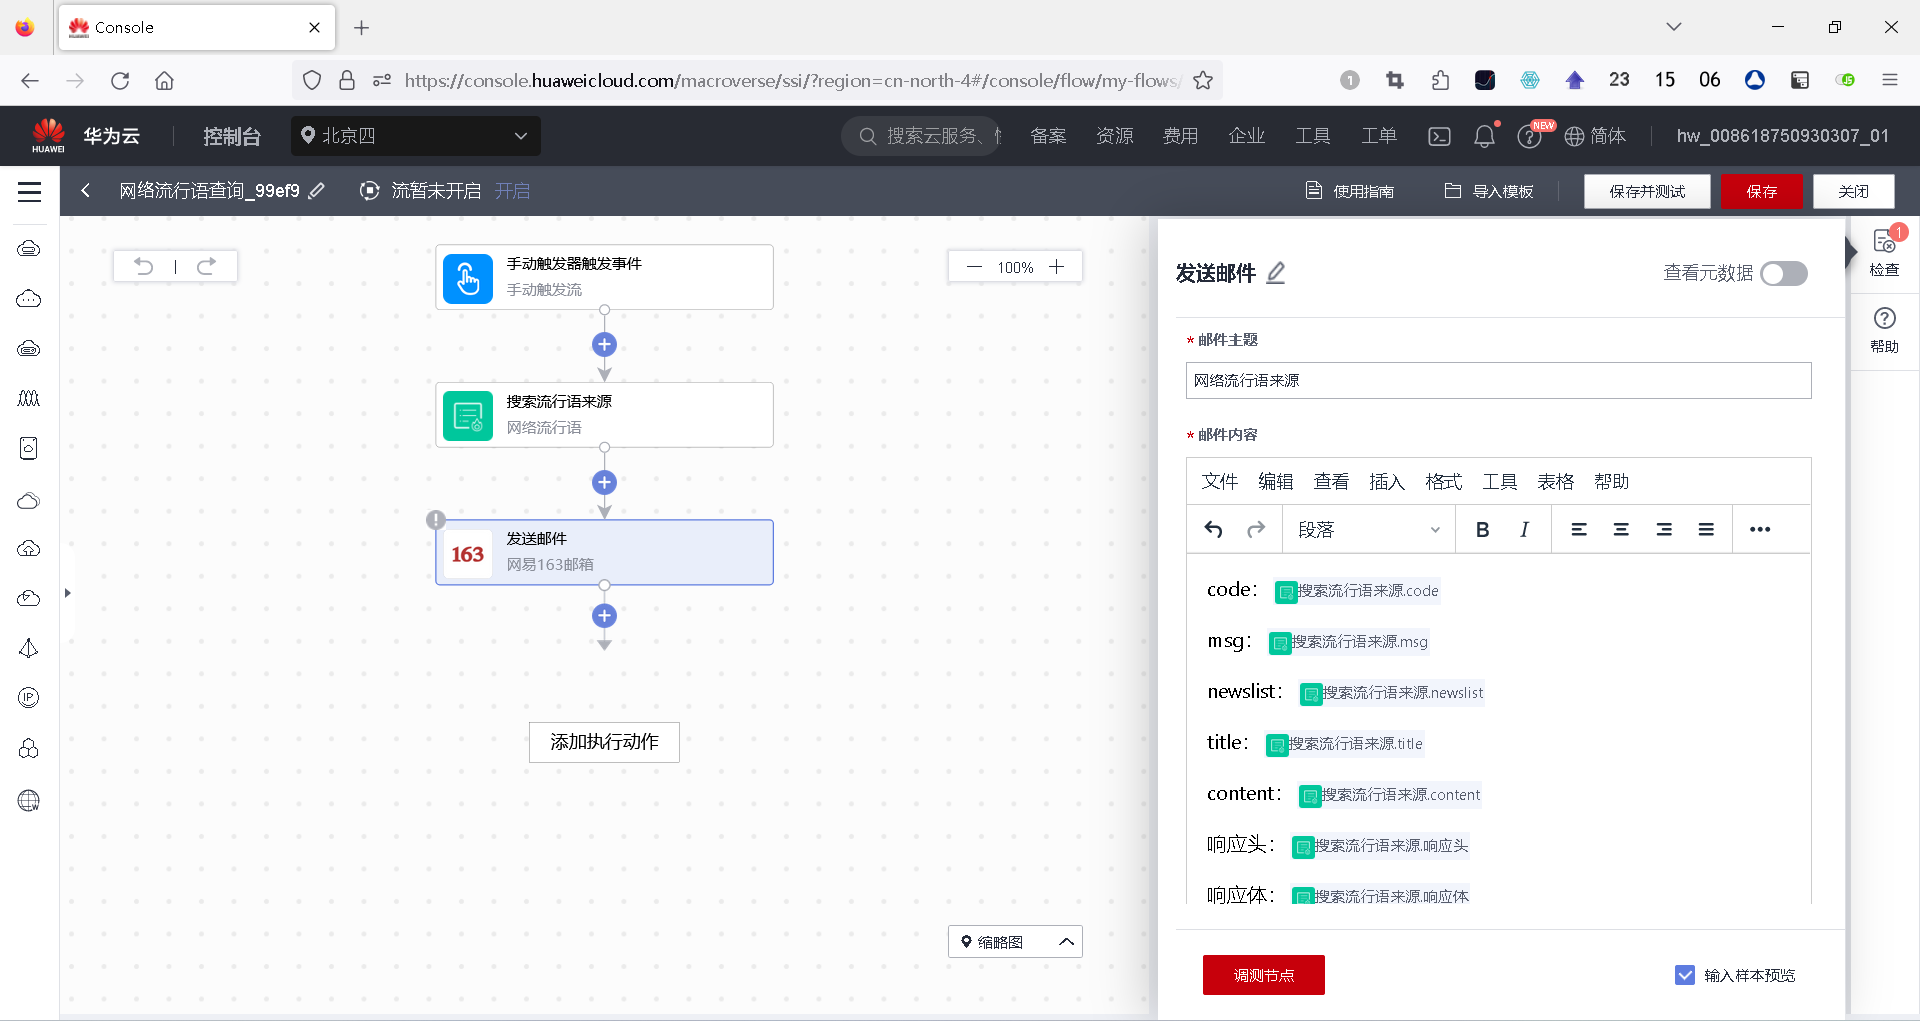Add a step after 发送邮件 node
1920x1021 pixels.
click(x=604, y=616)
